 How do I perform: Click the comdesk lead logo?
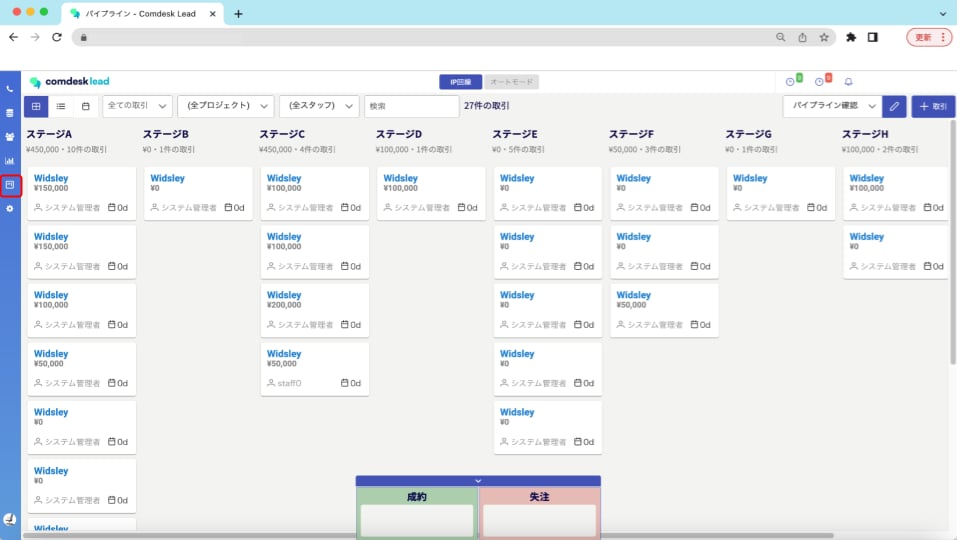tap(69, 81)
